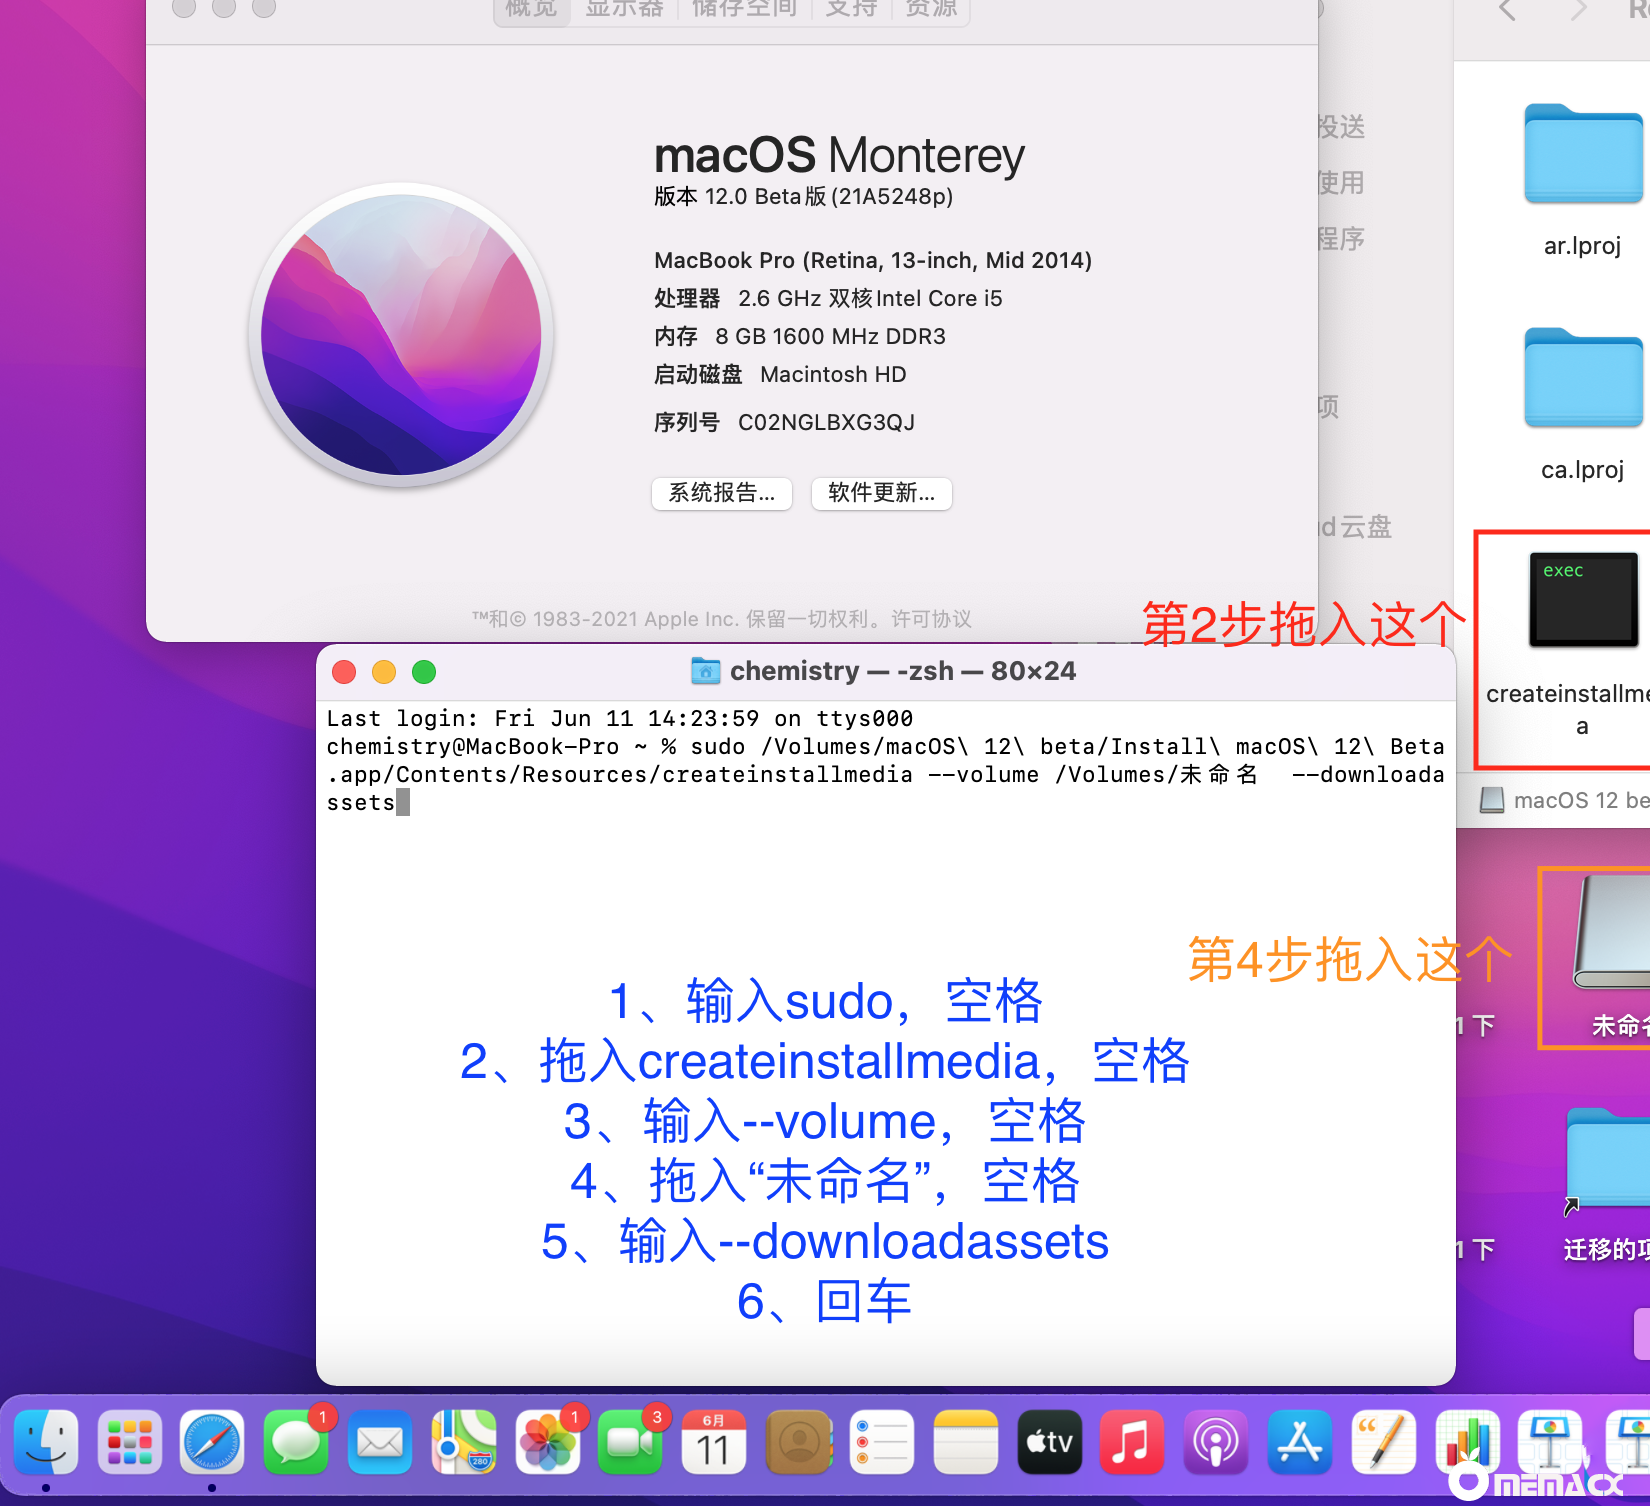Open the 许可协议 link
This screenshot has height=1506, width=1650.
[x=931, y=619]
